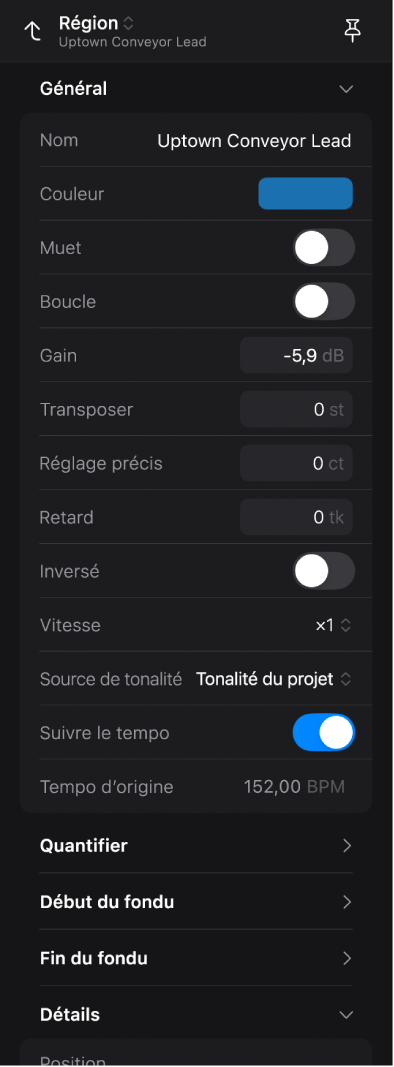This screenshot has height=1067, width=394.
Task: Turn on the Inversé switch
Action: pos(324,571)
